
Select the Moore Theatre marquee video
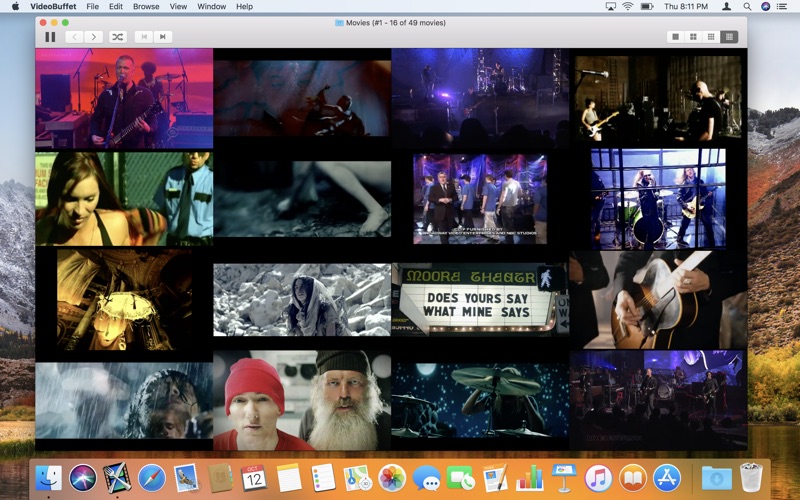click(x=480, y=299)
